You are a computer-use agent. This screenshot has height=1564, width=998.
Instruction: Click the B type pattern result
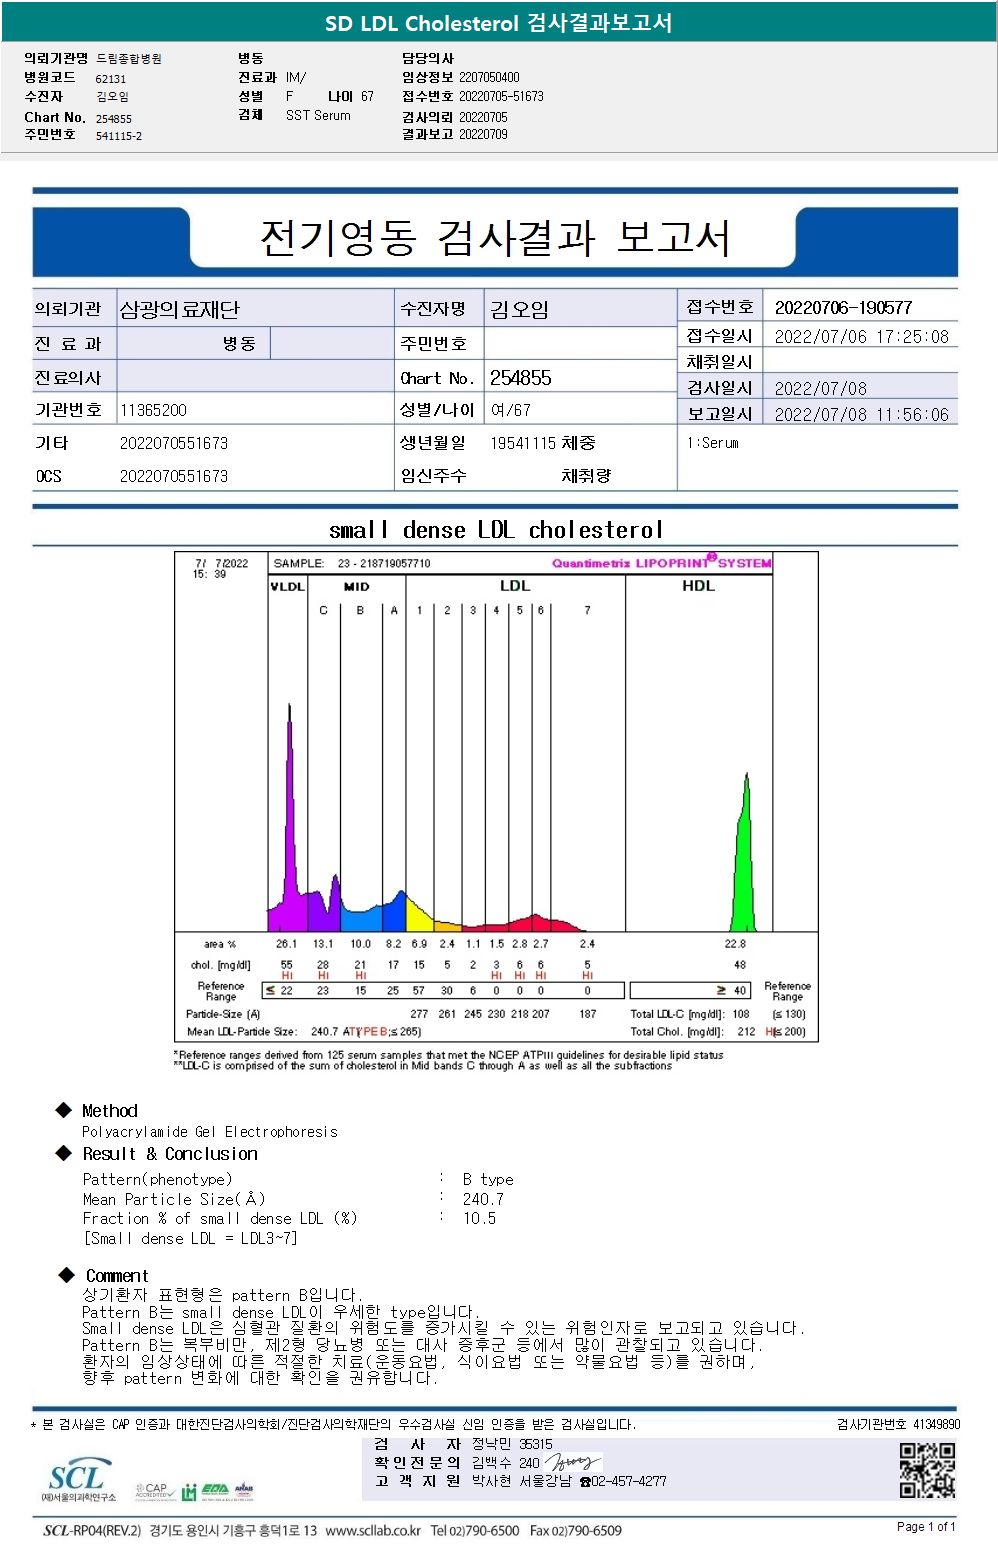488,1179
